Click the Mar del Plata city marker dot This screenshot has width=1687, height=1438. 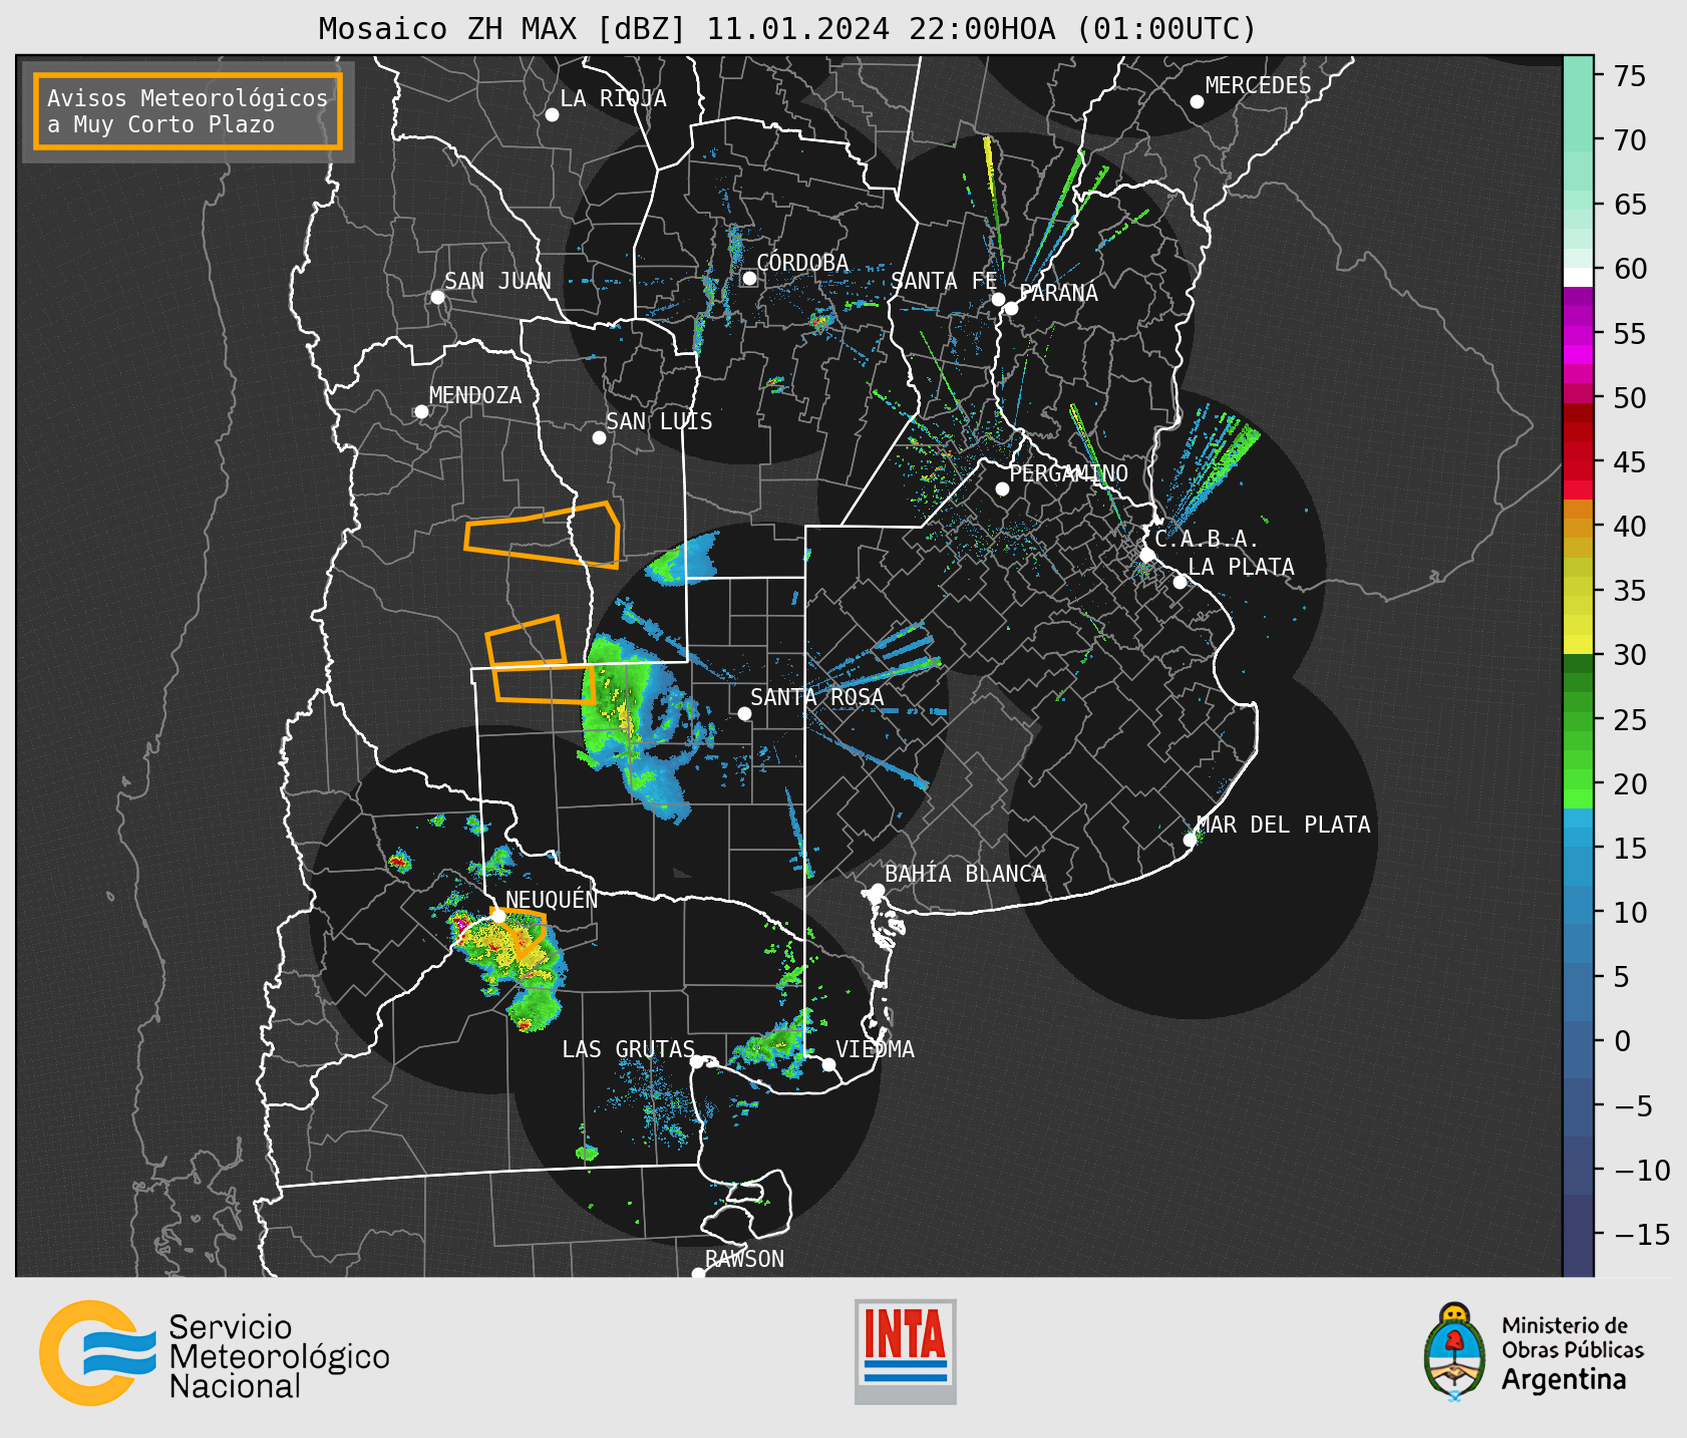pos(1190,840)
